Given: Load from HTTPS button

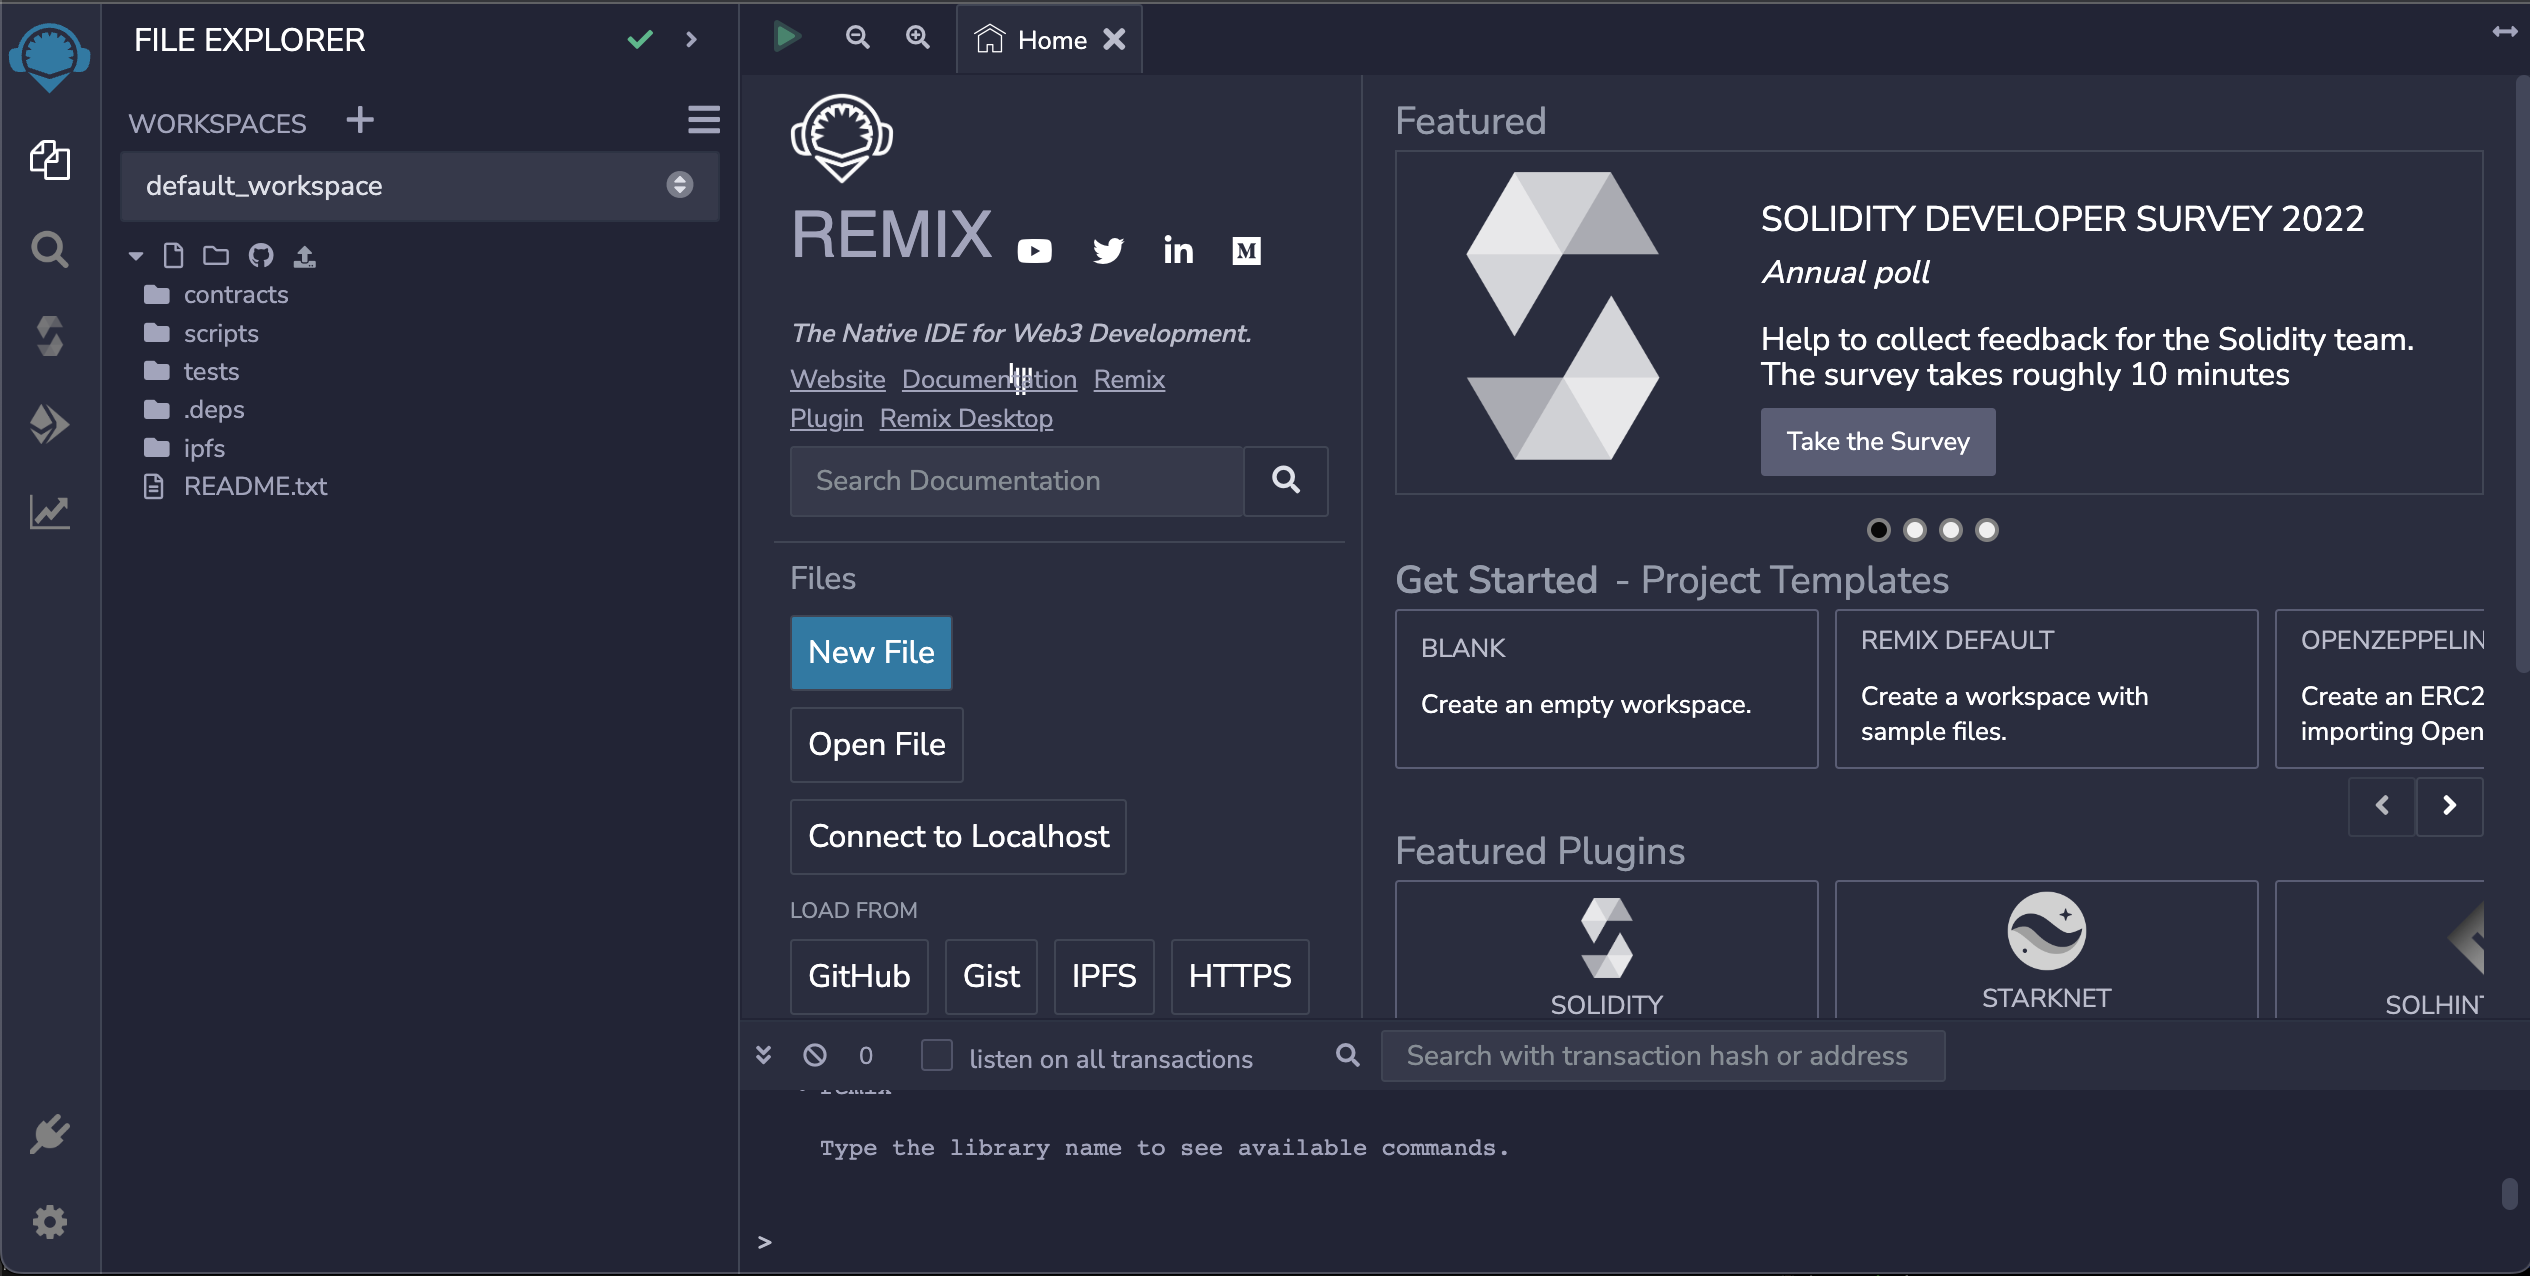Looking at the screenshot, I should click(1240, 977).
